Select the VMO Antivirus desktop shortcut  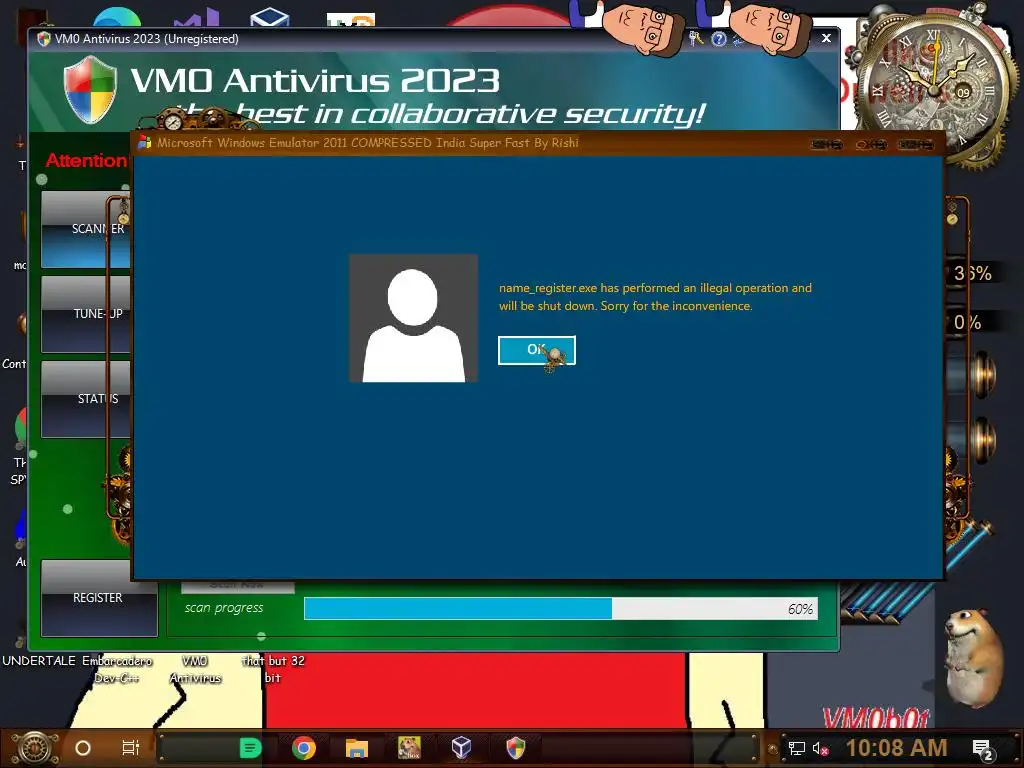pos(195,669)
